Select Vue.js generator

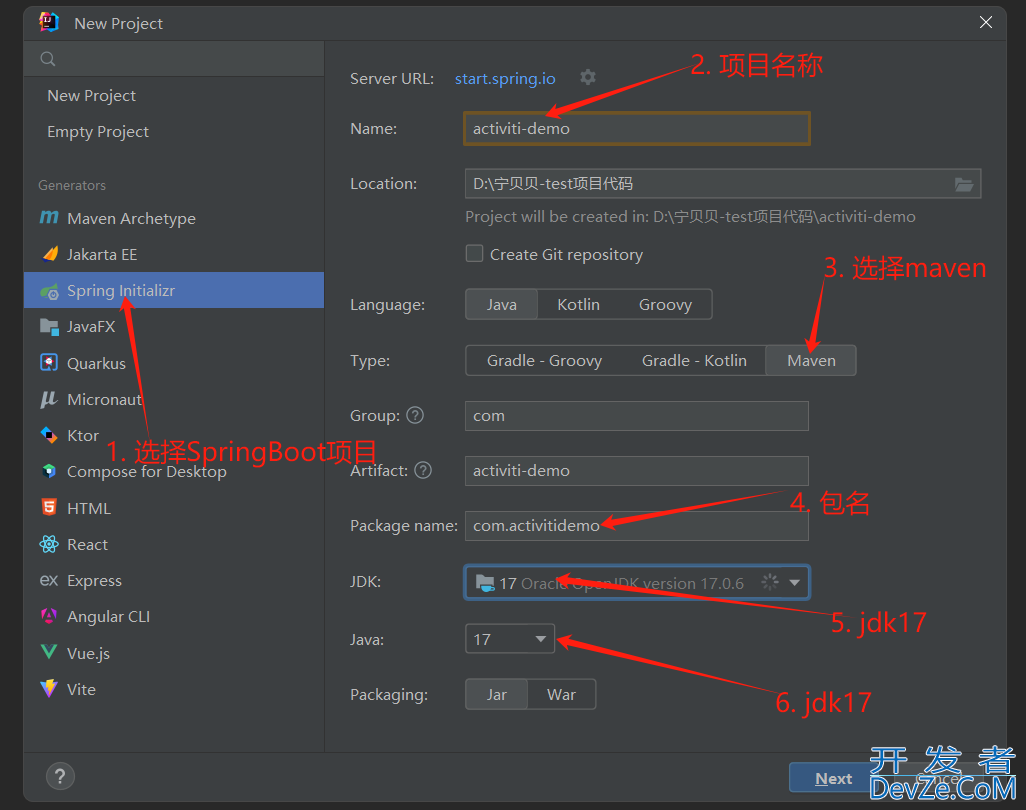click(x=174, y=652)
